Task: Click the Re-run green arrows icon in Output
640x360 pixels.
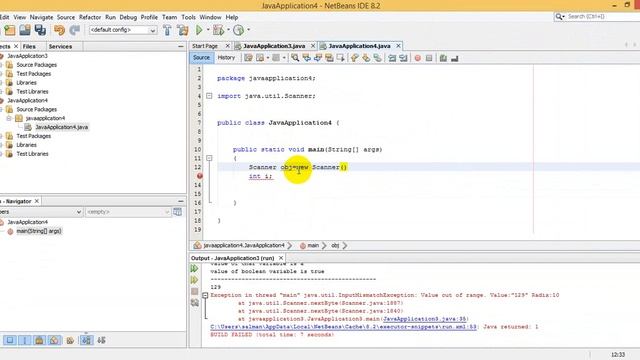Action: 195,269
